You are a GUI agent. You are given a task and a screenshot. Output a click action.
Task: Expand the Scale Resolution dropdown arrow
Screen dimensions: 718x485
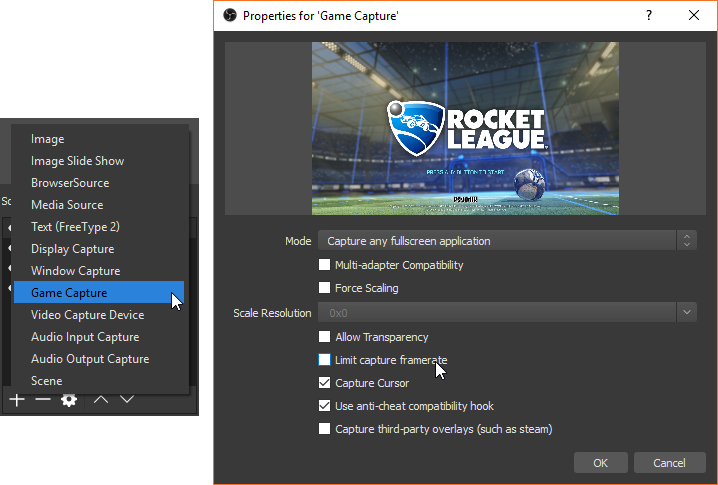686,313
